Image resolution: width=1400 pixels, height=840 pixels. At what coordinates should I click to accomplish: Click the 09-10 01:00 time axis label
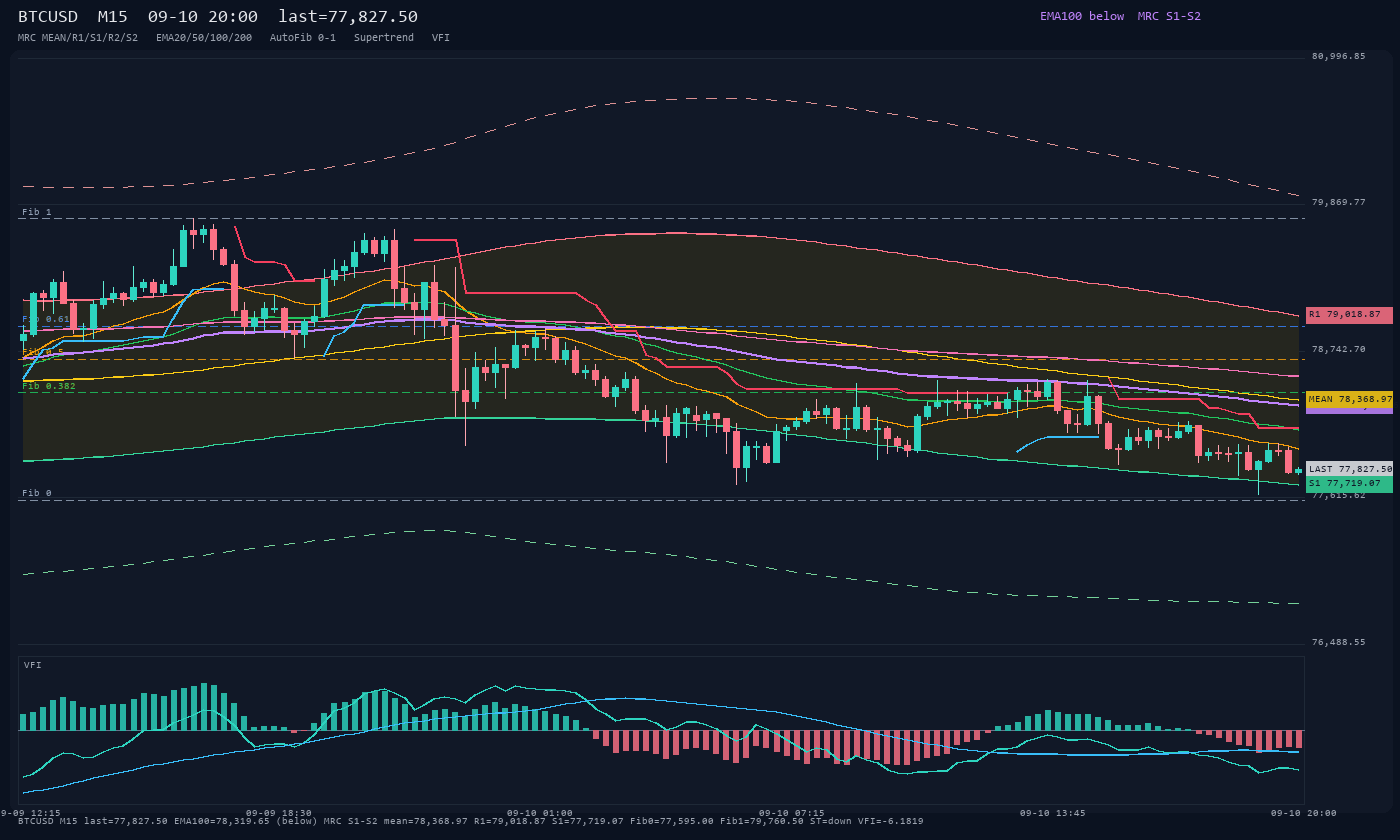coord(540,814)
